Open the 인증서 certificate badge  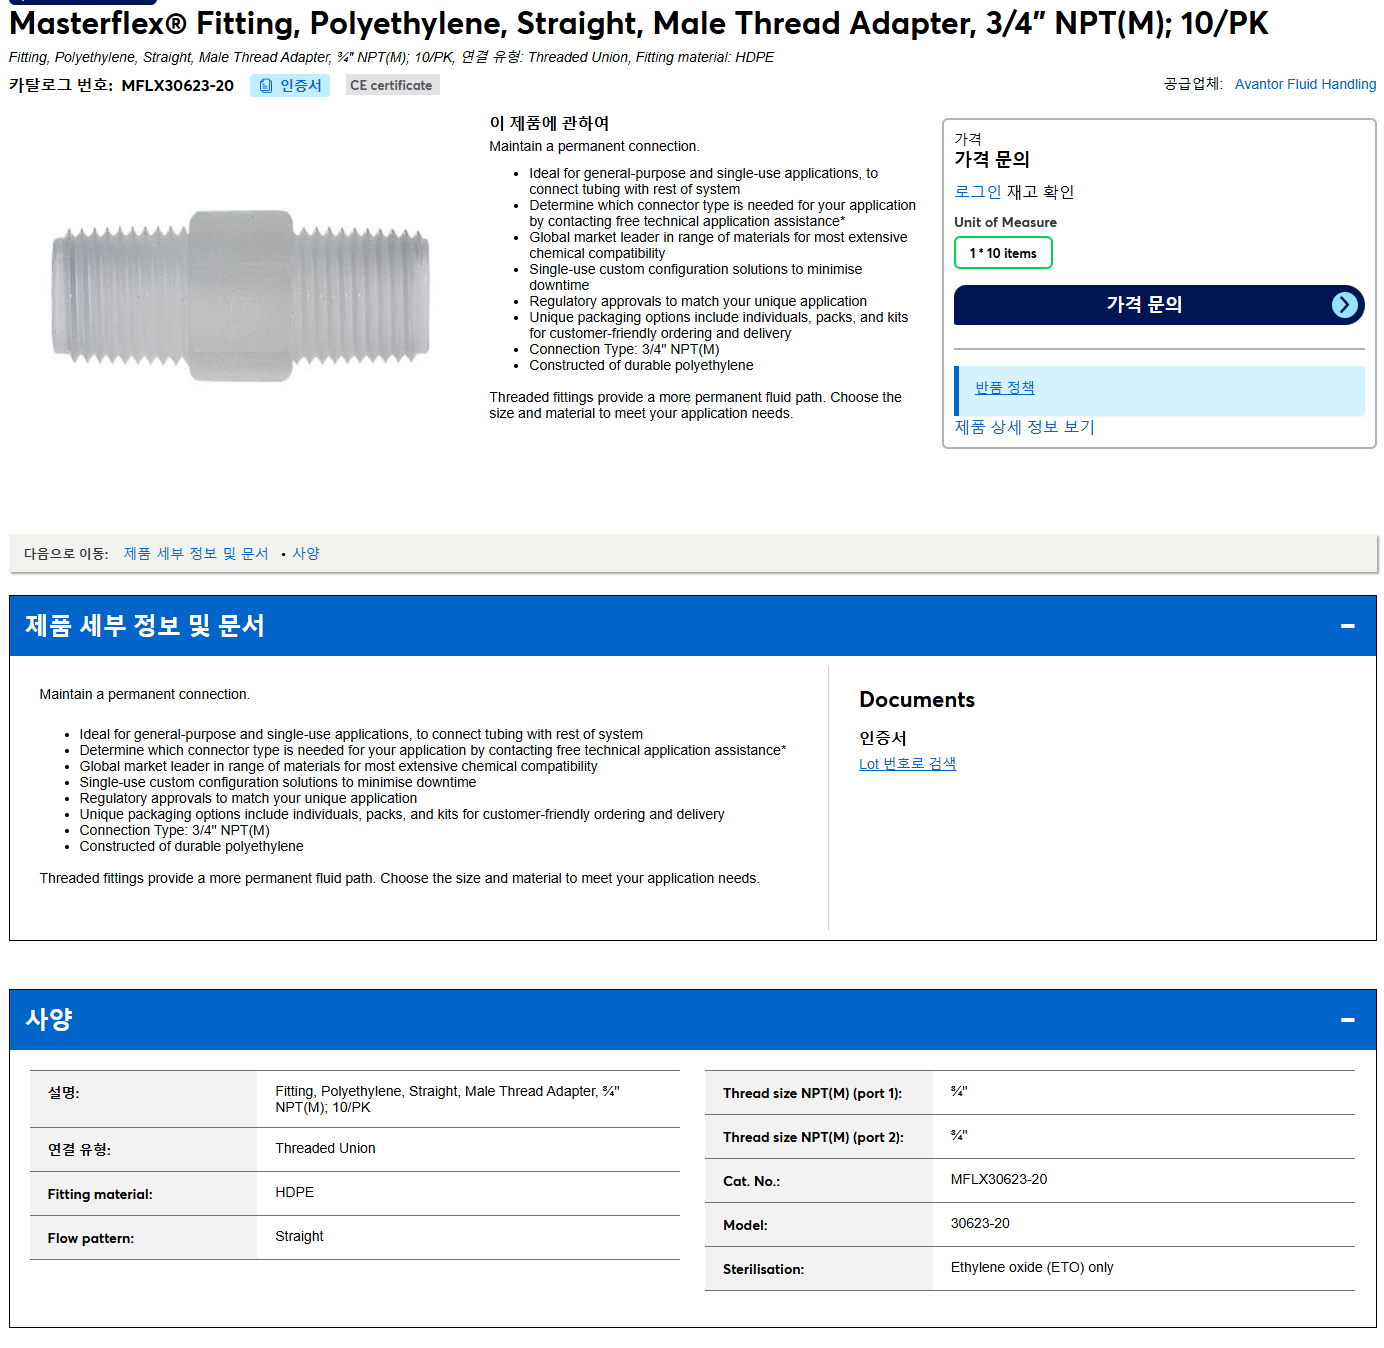290,86
